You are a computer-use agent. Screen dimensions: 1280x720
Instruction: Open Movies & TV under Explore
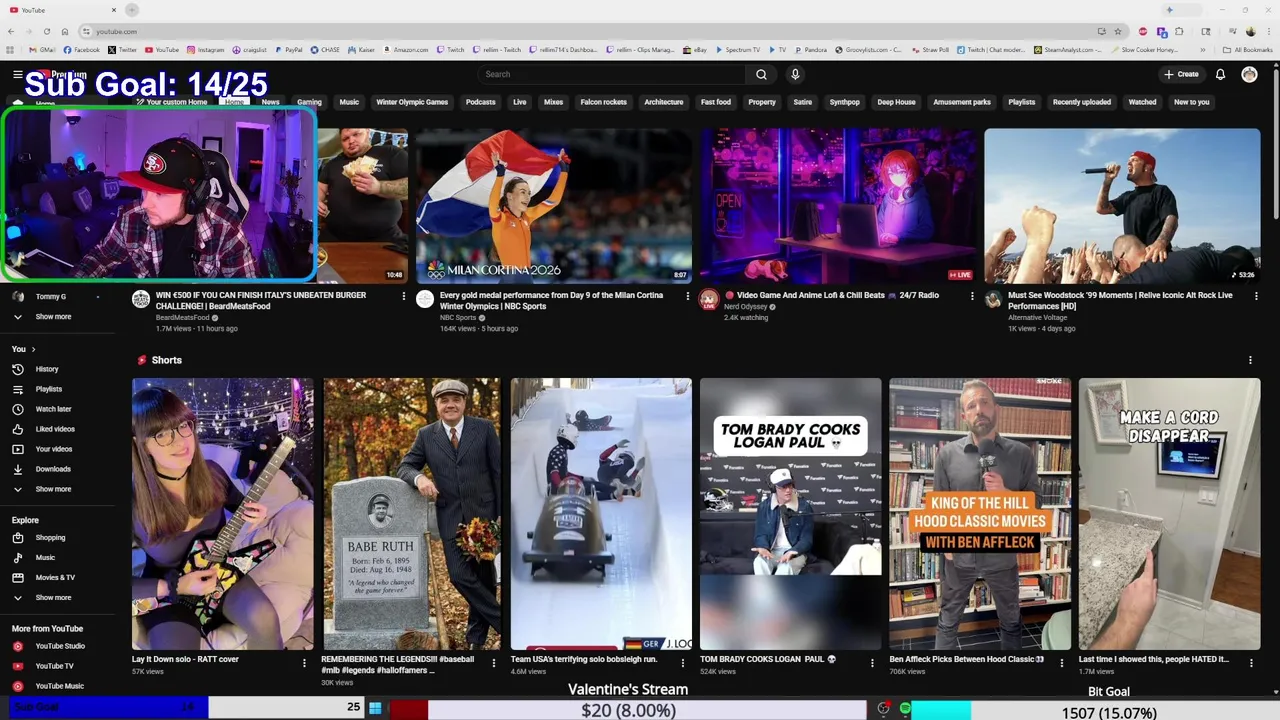(55, 578)
